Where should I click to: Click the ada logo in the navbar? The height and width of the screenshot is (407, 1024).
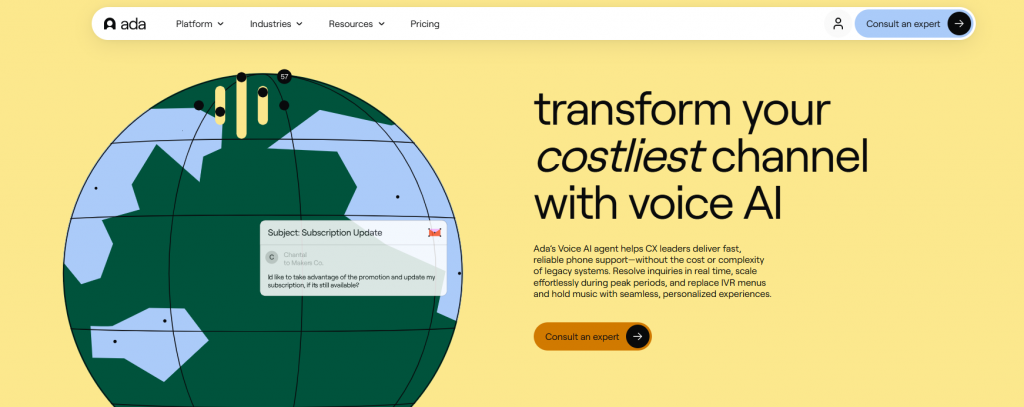(x=125, y=24)
